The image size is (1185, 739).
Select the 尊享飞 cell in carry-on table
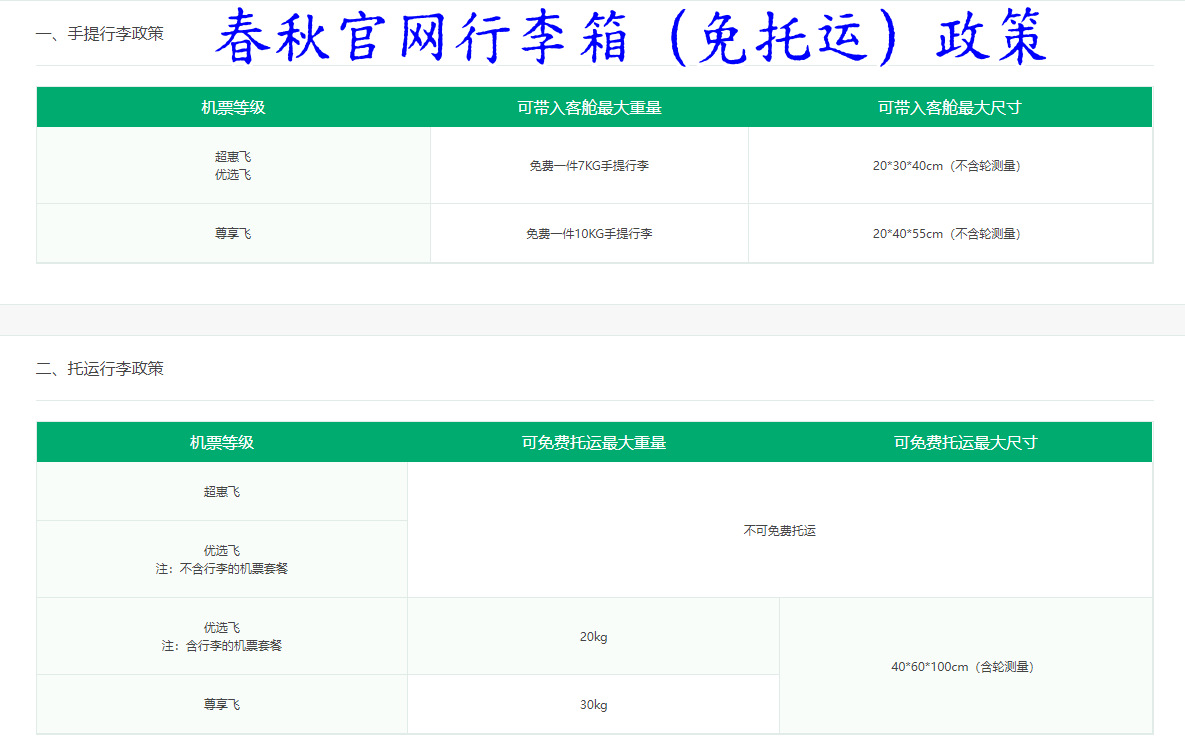point(234,233)
